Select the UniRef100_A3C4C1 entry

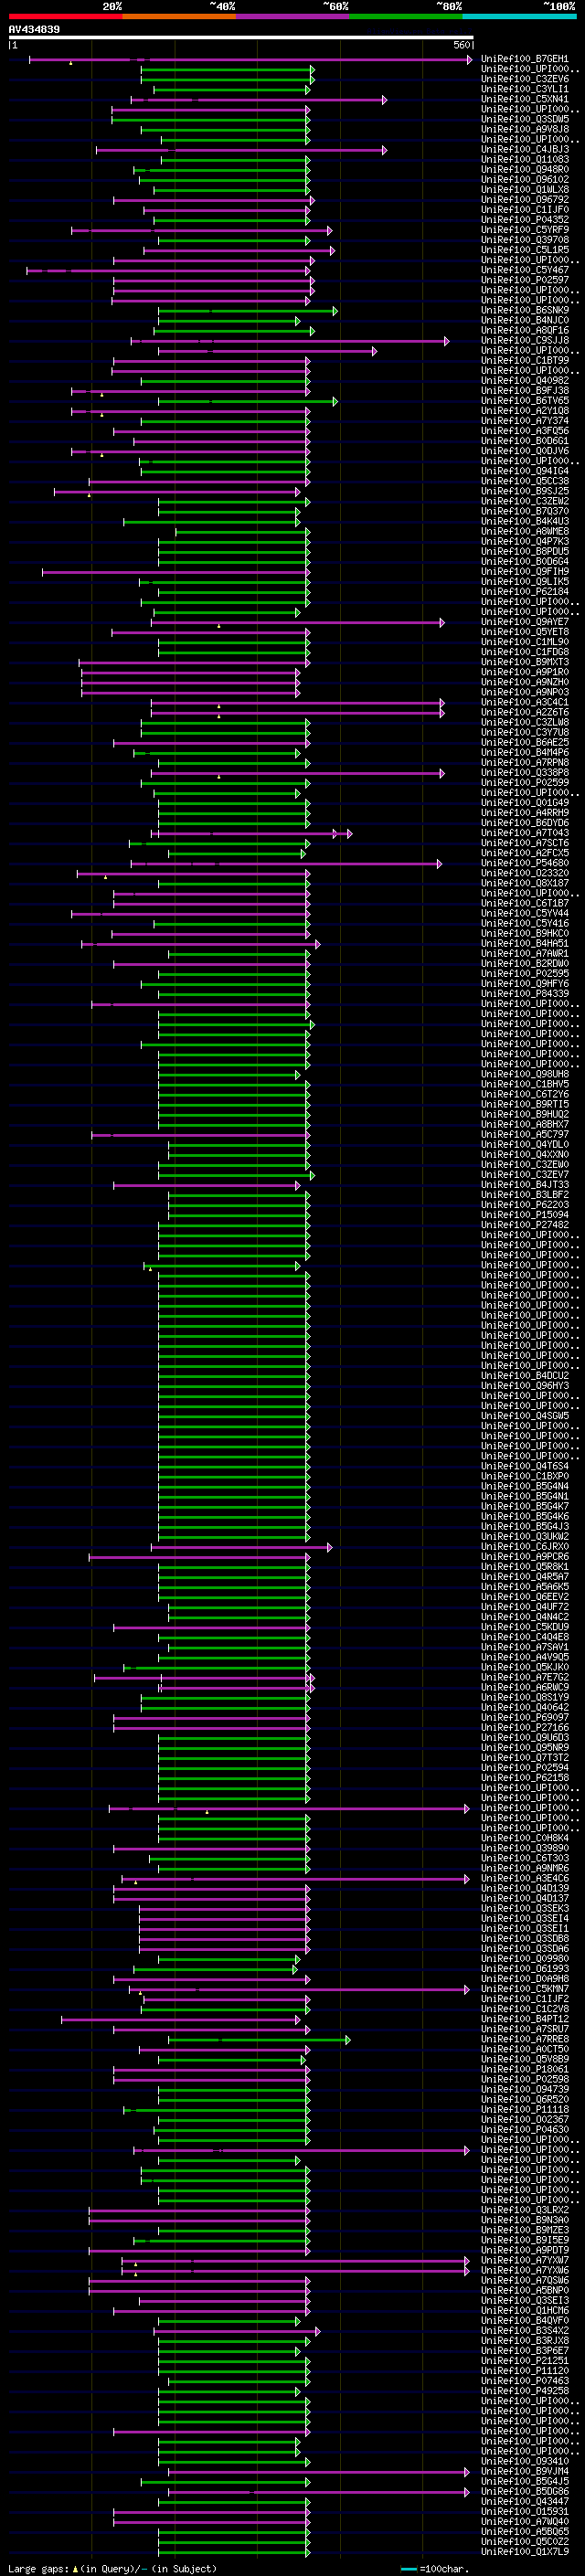[x=524, y=703]
